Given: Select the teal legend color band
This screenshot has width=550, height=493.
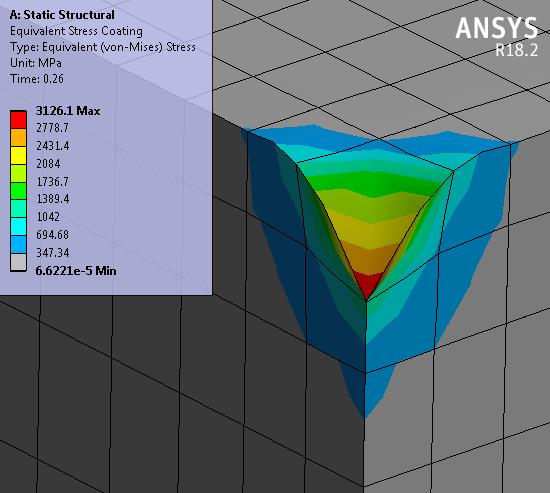Looking at the screenshot, I should click(18, 209).
